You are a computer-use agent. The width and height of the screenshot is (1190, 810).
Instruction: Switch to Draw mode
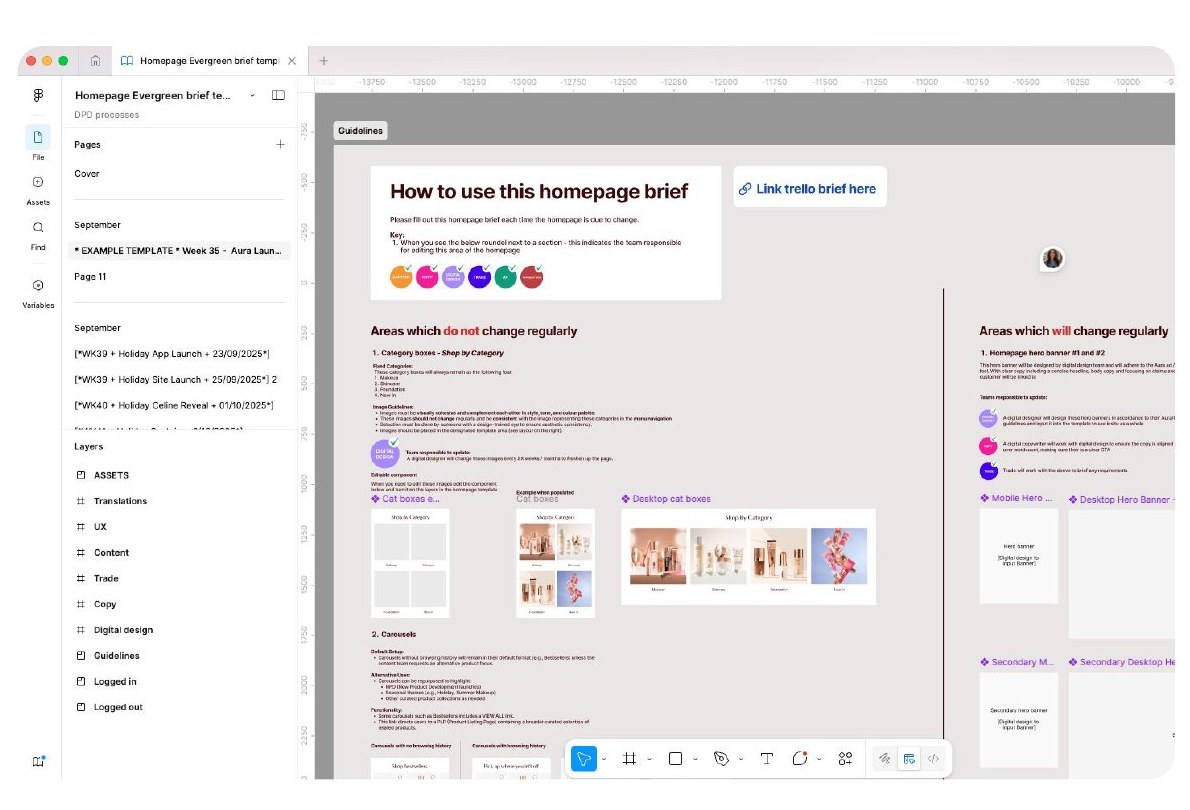tap(884, 758)
